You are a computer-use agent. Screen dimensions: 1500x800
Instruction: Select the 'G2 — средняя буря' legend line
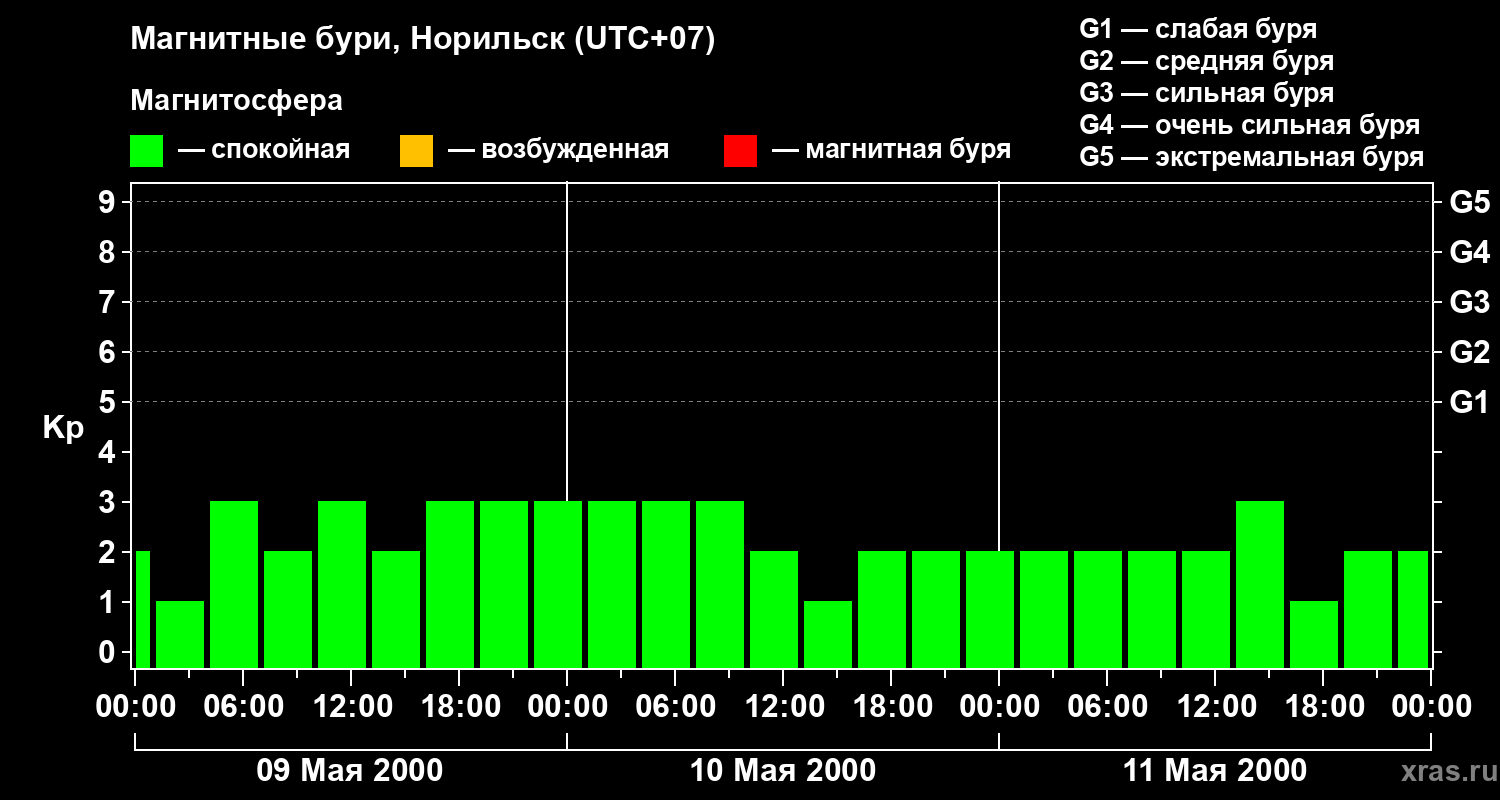point(1206,61)
